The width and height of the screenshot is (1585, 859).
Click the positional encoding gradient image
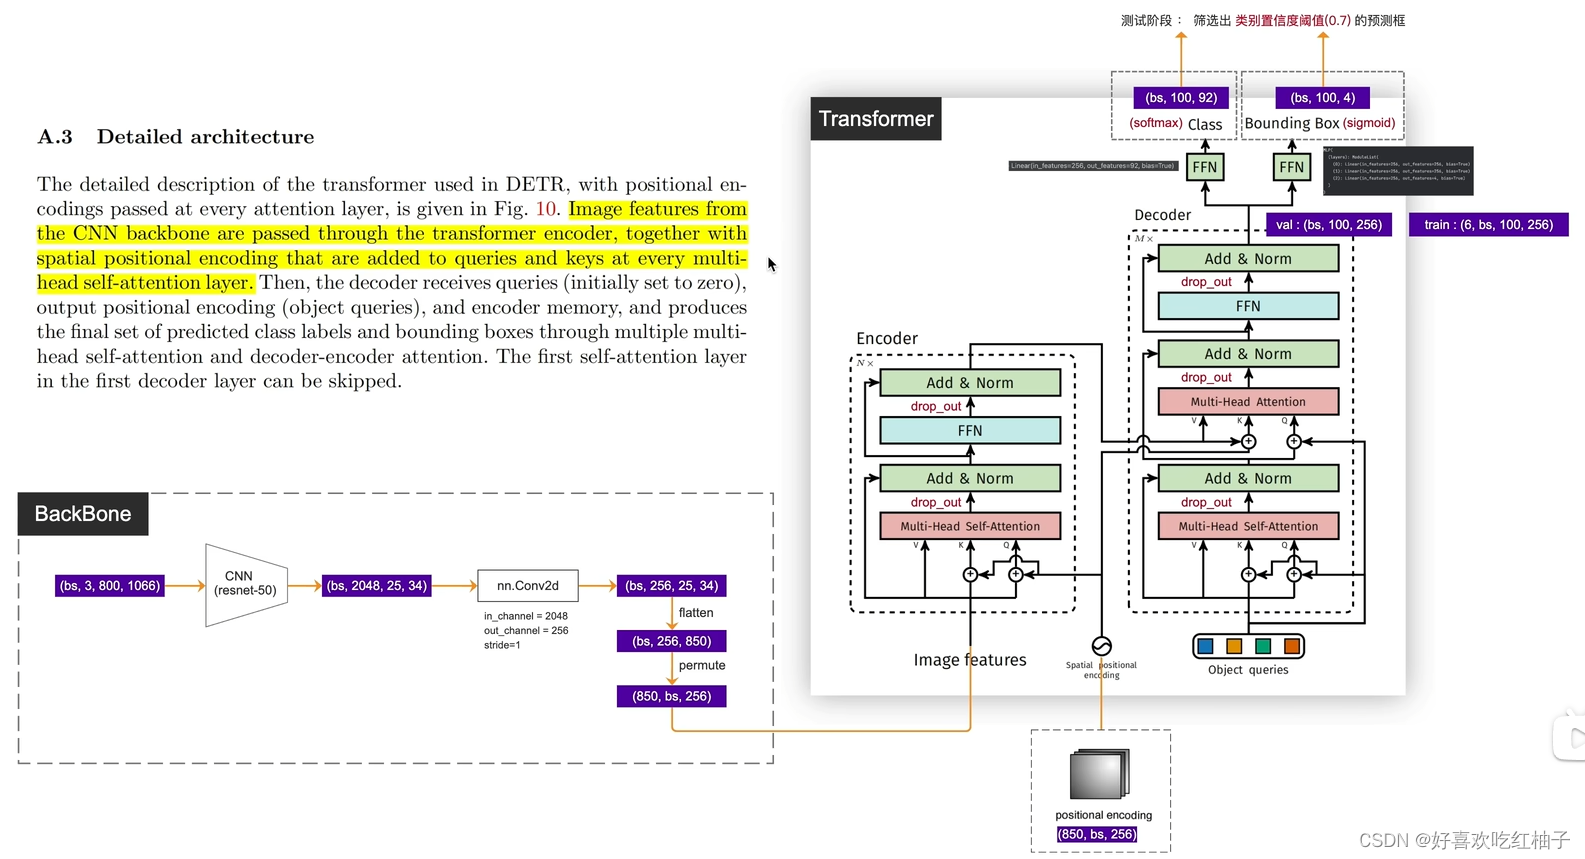click(1099, 774)
